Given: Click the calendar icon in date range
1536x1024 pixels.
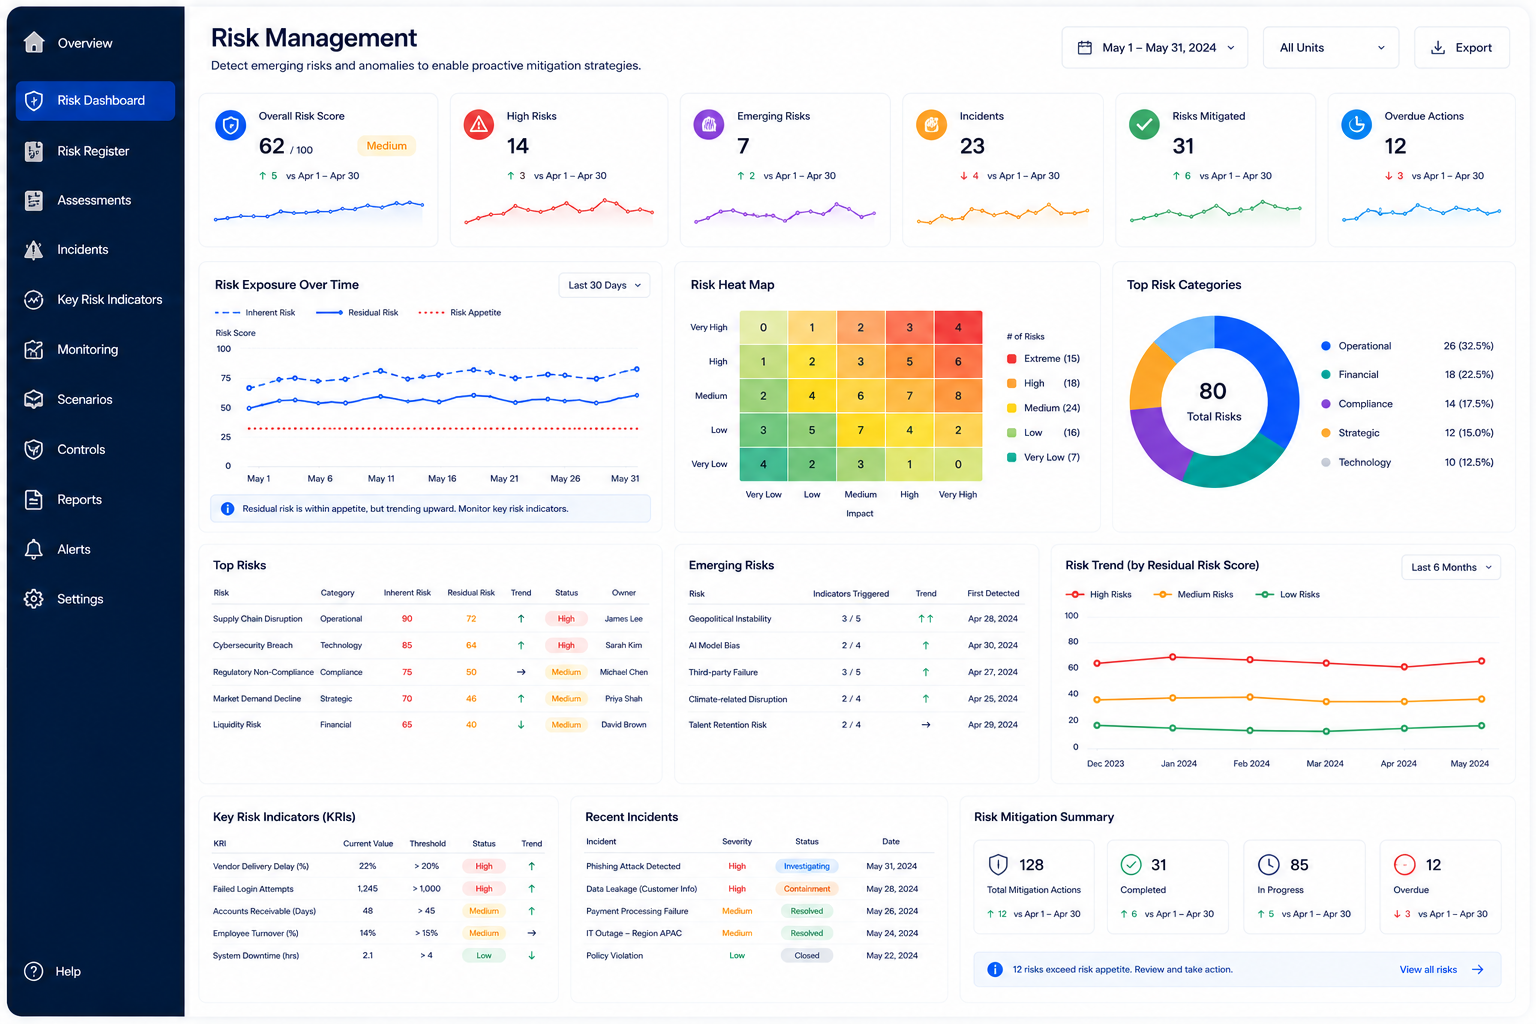Looking at the screenshot, I should tap(1085, 48).
